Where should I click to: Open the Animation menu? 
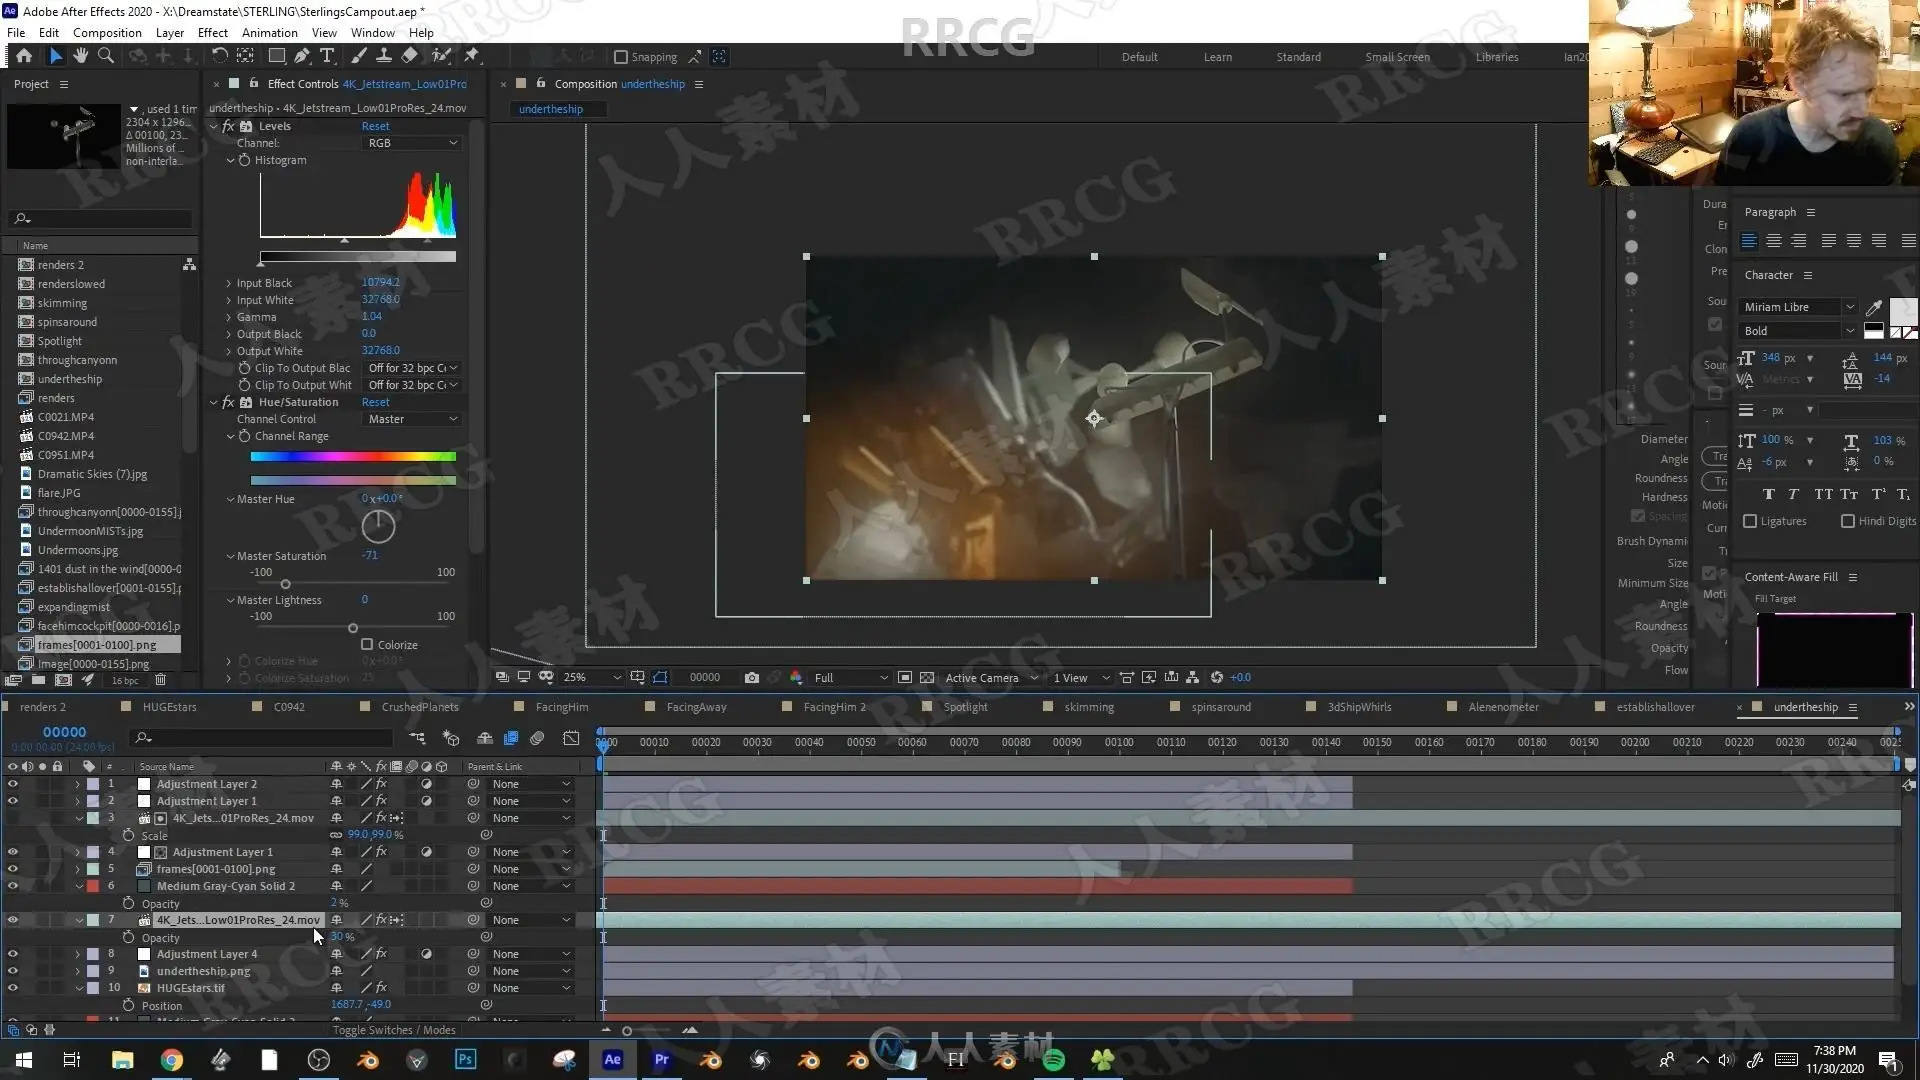coord(269,32)
